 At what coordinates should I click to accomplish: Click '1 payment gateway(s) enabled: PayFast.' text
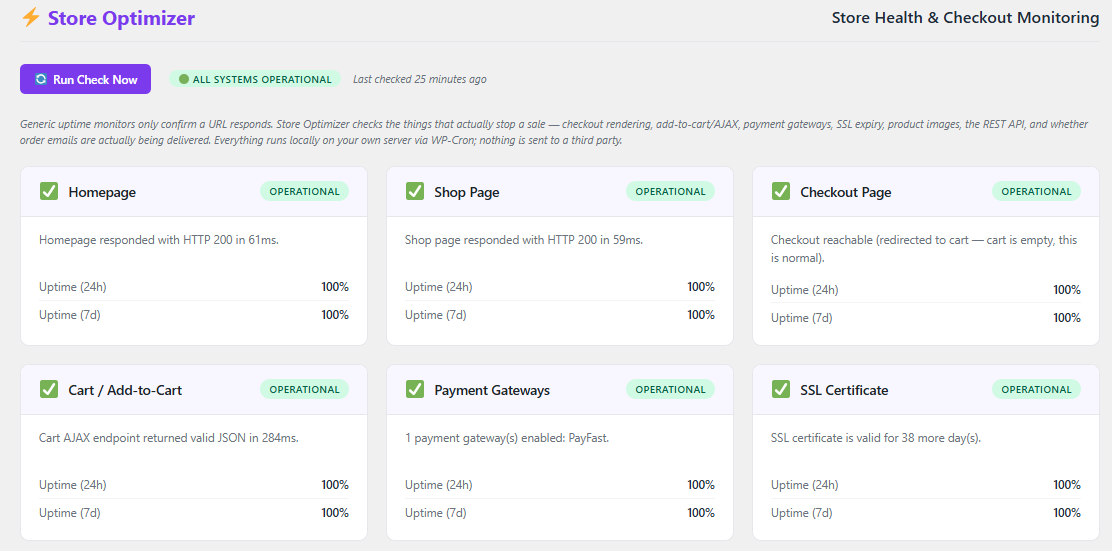(x=507, y=438)
